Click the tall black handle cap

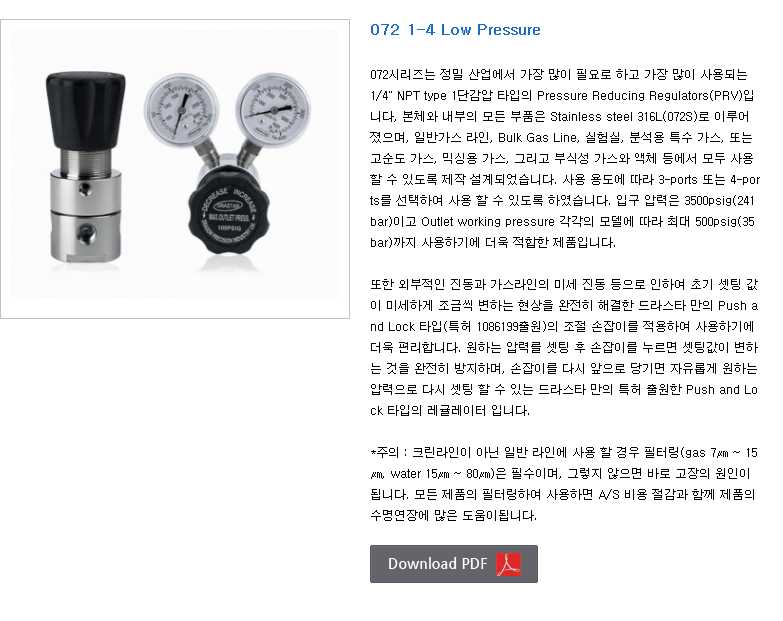[86, 110]
